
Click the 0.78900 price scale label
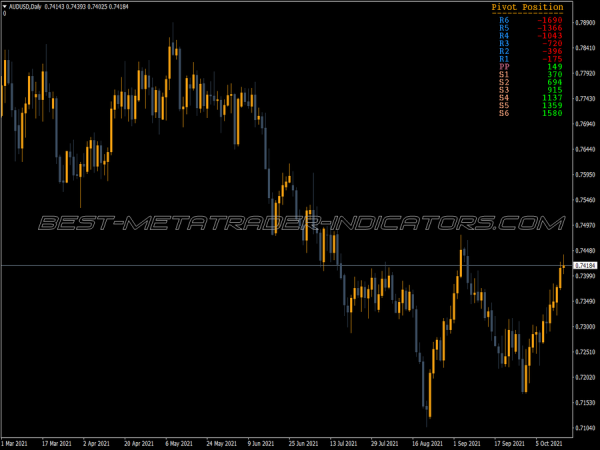pyautogui.click(x=585, y=23)
